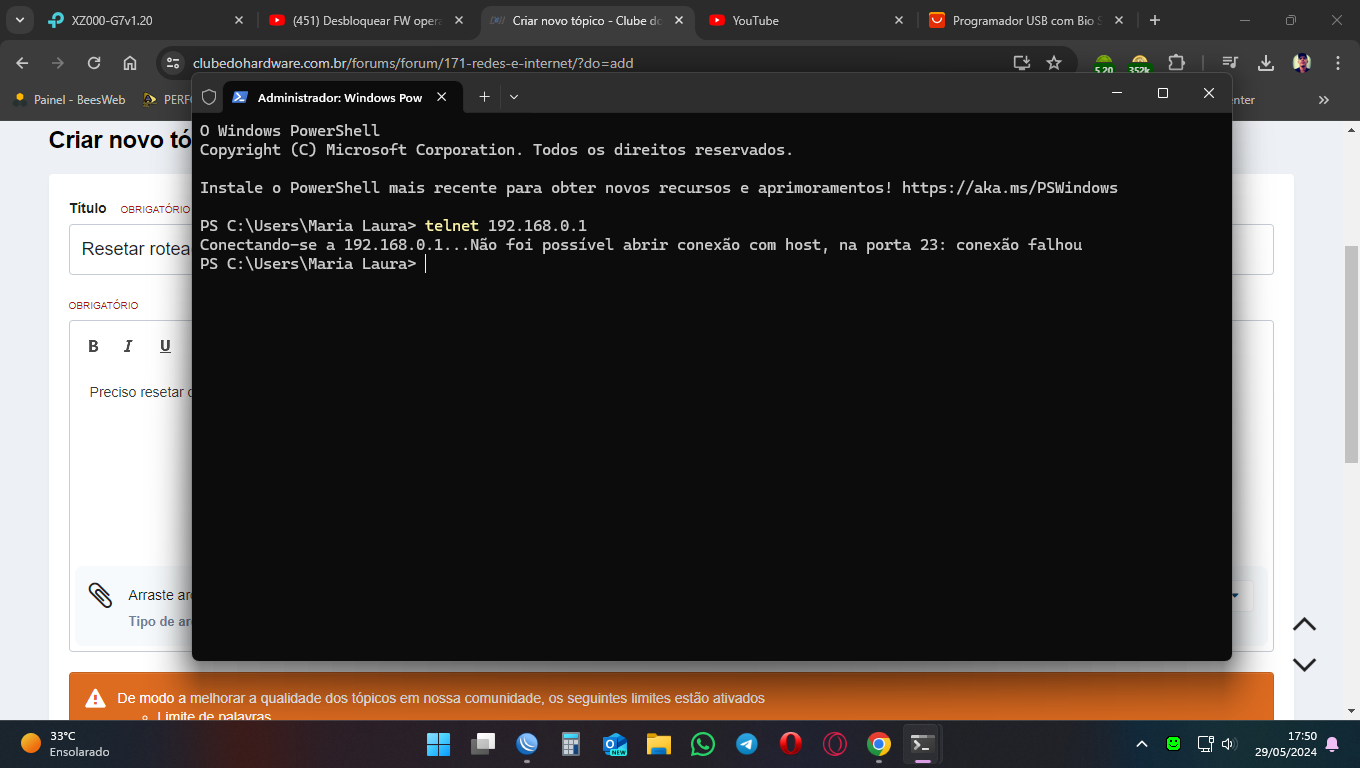The width and height of the screenshot is (1360, 768).
Task: Show hidden system tray icons
Action: pyautogui.click(x=1142, y=744)
